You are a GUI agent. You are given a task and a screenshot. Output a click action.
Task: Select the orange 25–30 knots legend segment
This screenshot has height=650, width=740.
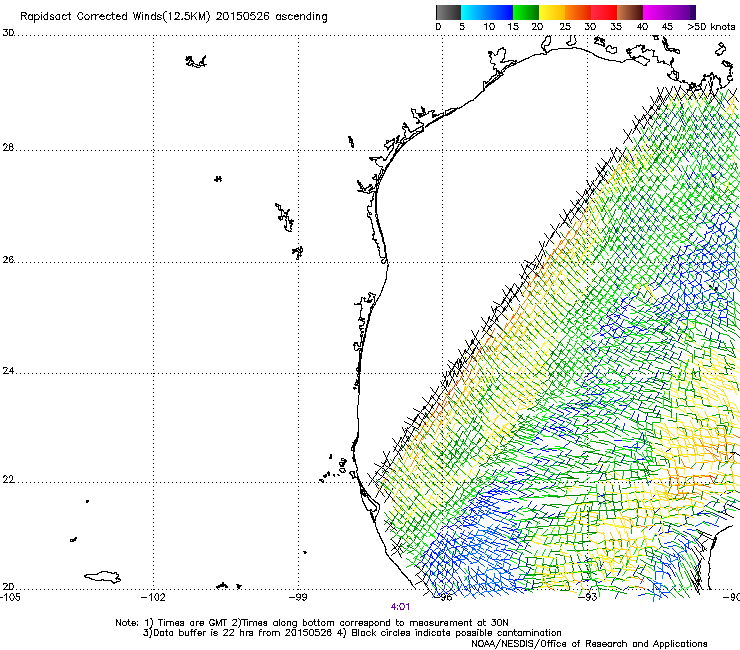(x=578, y=12)
